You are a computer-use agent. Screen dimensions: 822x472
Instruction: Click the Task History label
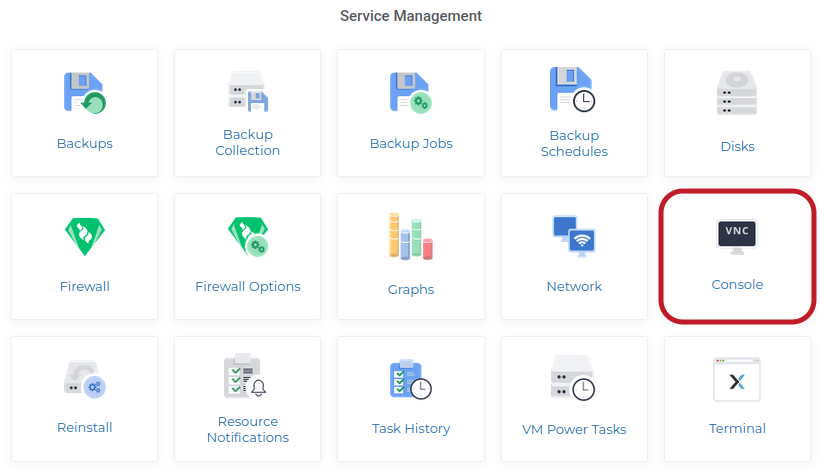[411, 428]
